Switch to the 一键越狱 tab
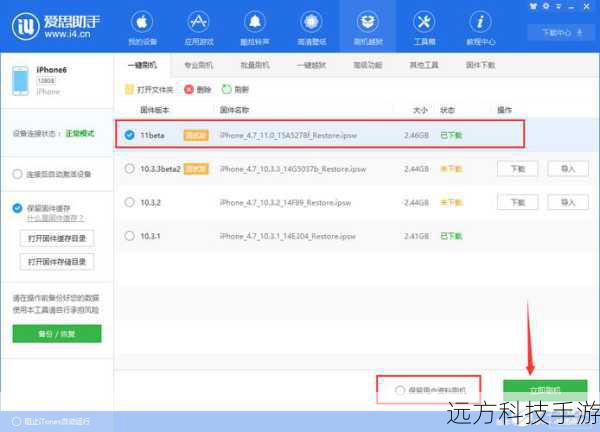 (311, 65)
